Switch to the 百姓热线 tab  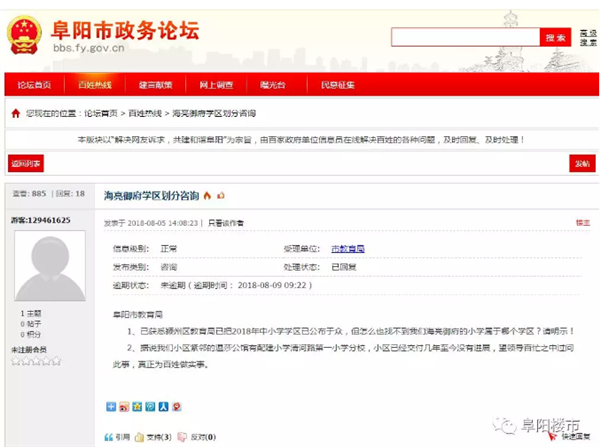(95, 86)
